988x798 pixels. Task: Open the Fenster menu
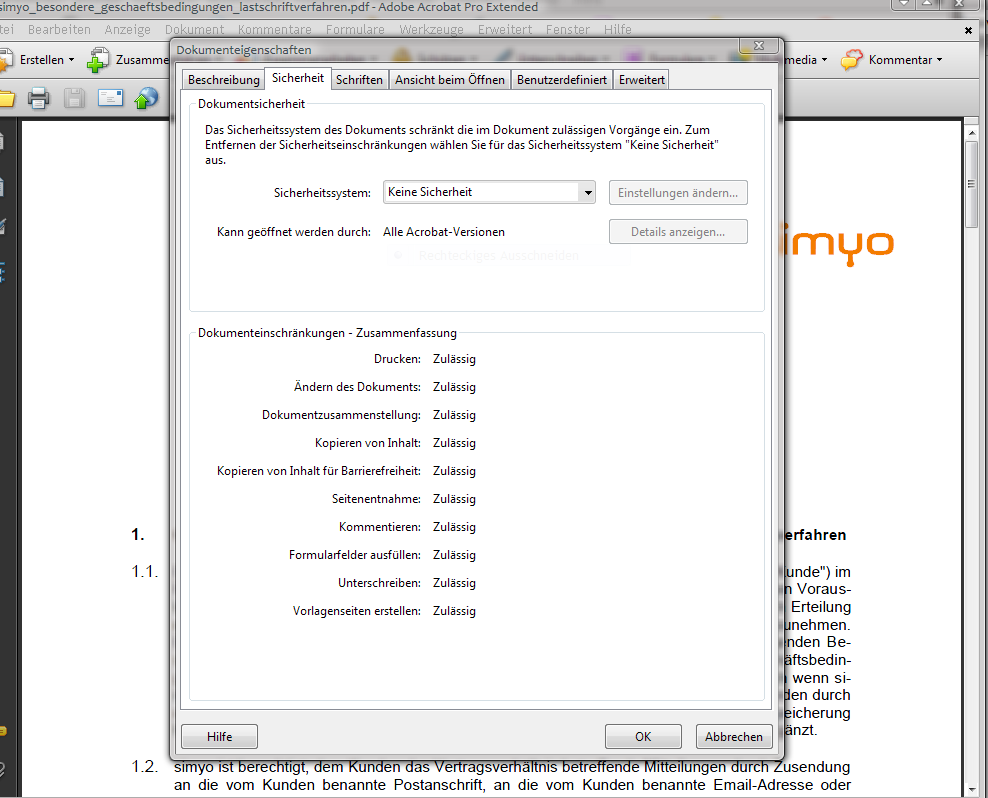pos(568,30)
